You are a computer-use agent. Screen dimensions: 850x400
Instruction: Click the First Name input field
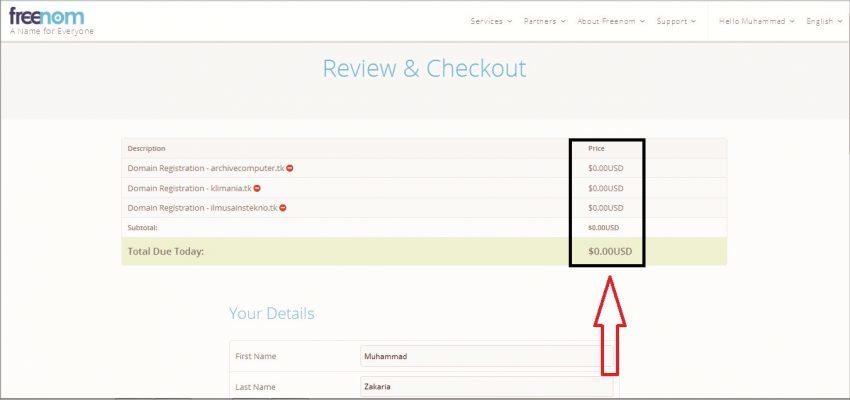(x=486, y=356)
